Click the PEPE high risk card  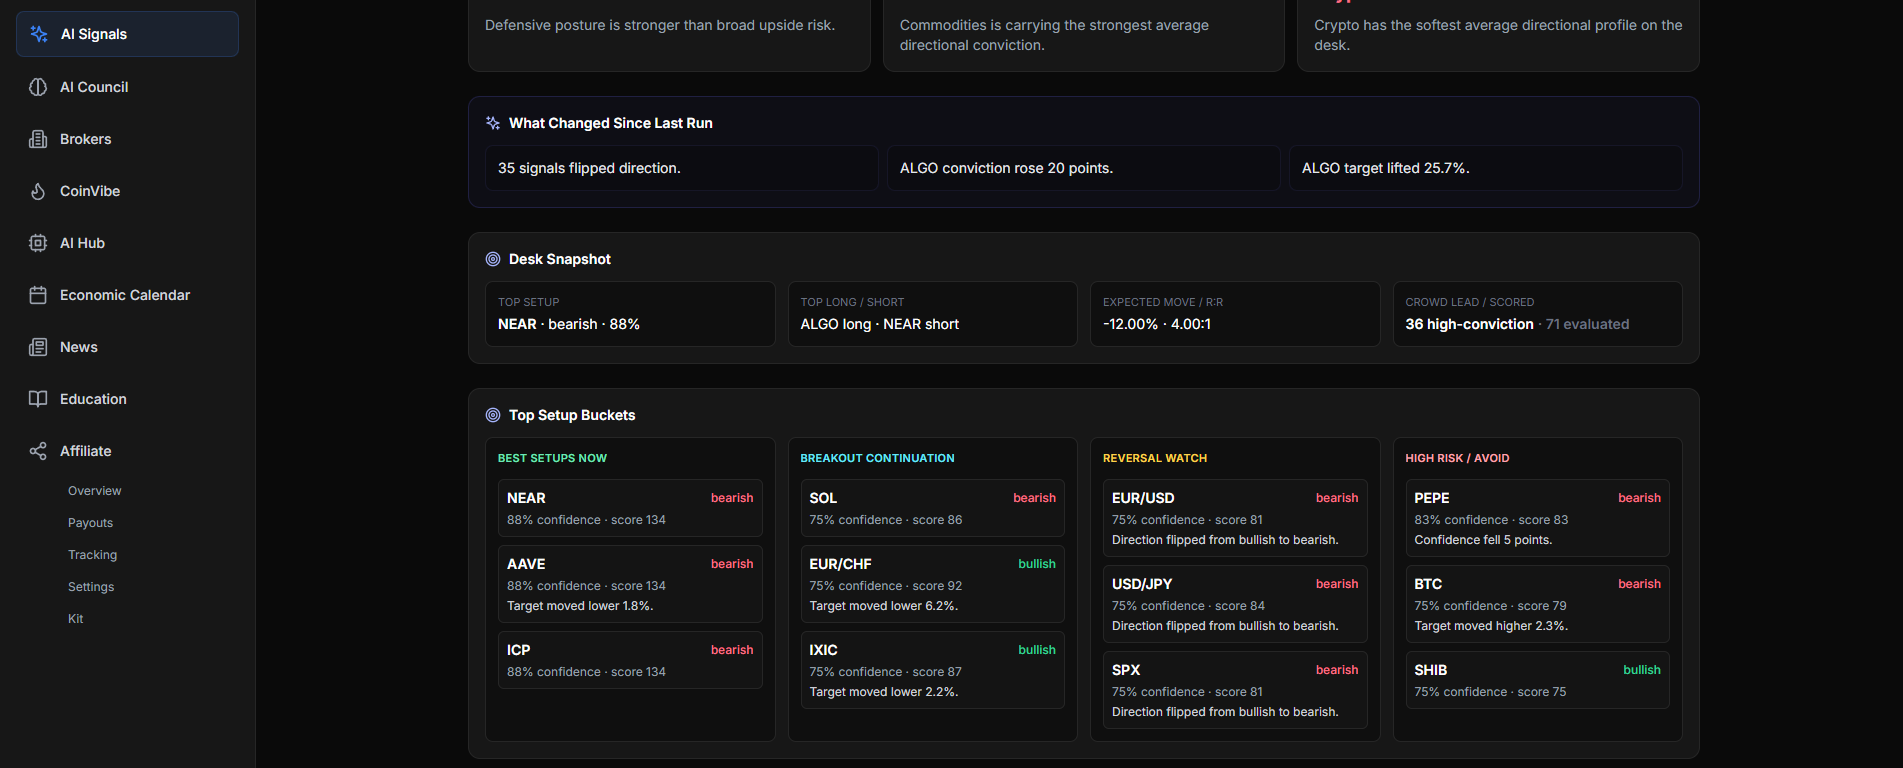[1536, 518]
